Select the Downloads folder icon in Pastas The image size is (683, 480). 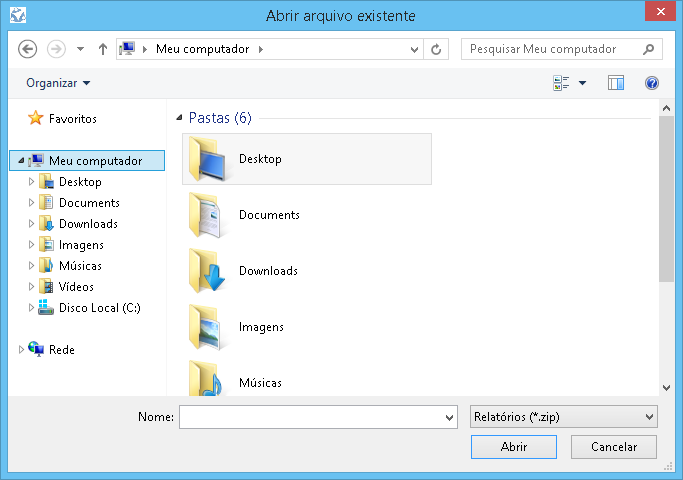206,271
